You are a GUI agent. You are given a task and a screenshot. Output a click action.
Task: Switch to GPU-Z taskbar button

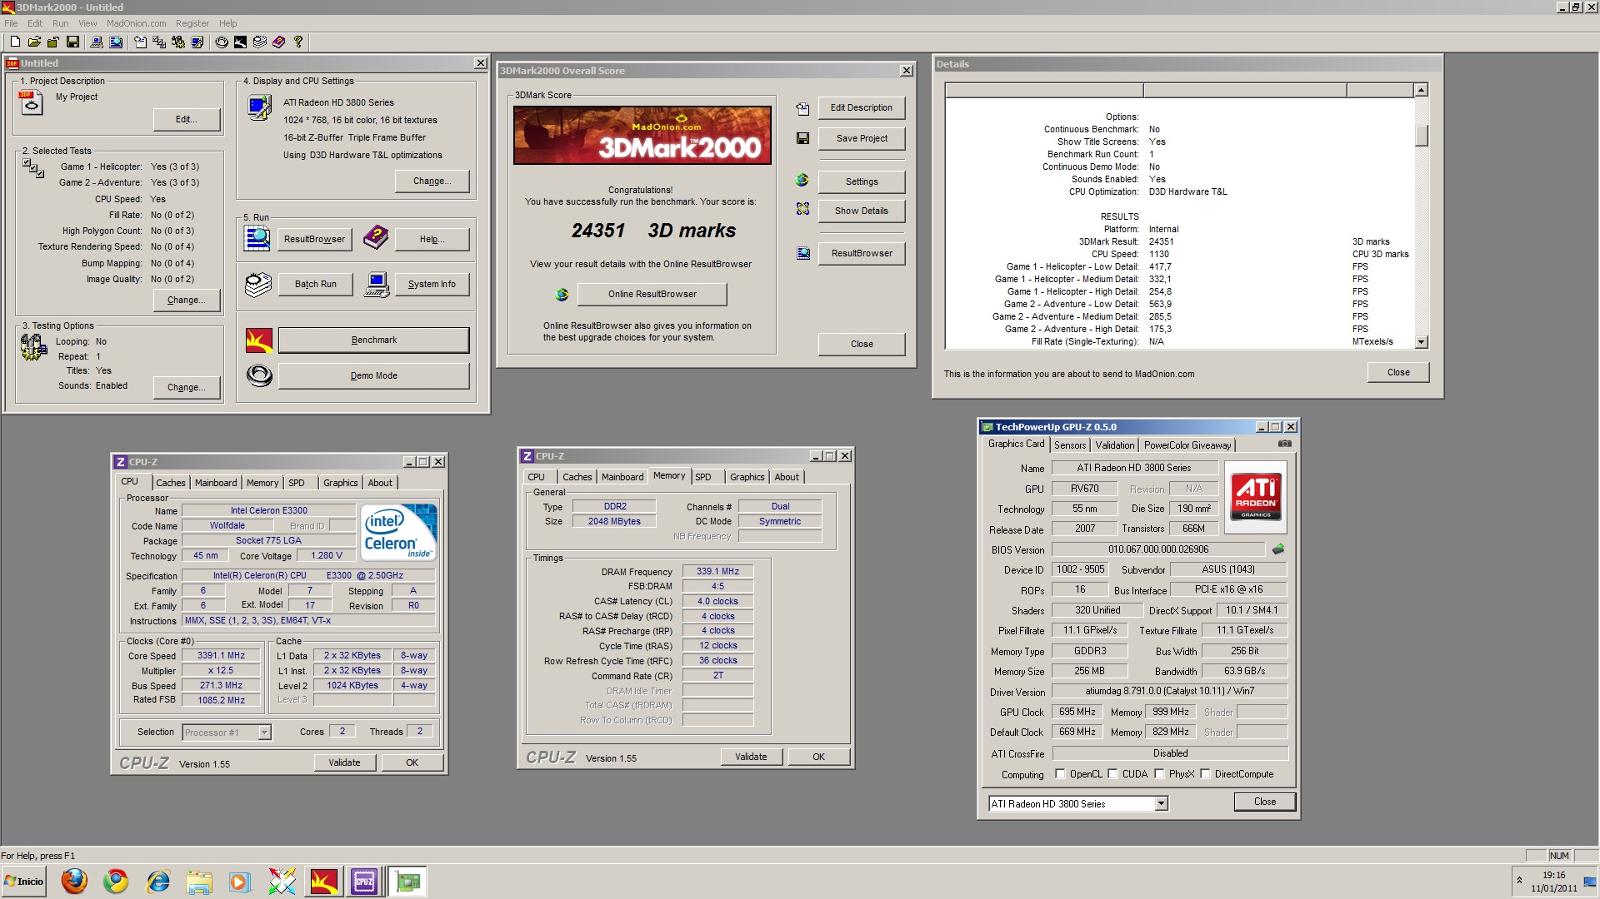click(x=408, y=881)
